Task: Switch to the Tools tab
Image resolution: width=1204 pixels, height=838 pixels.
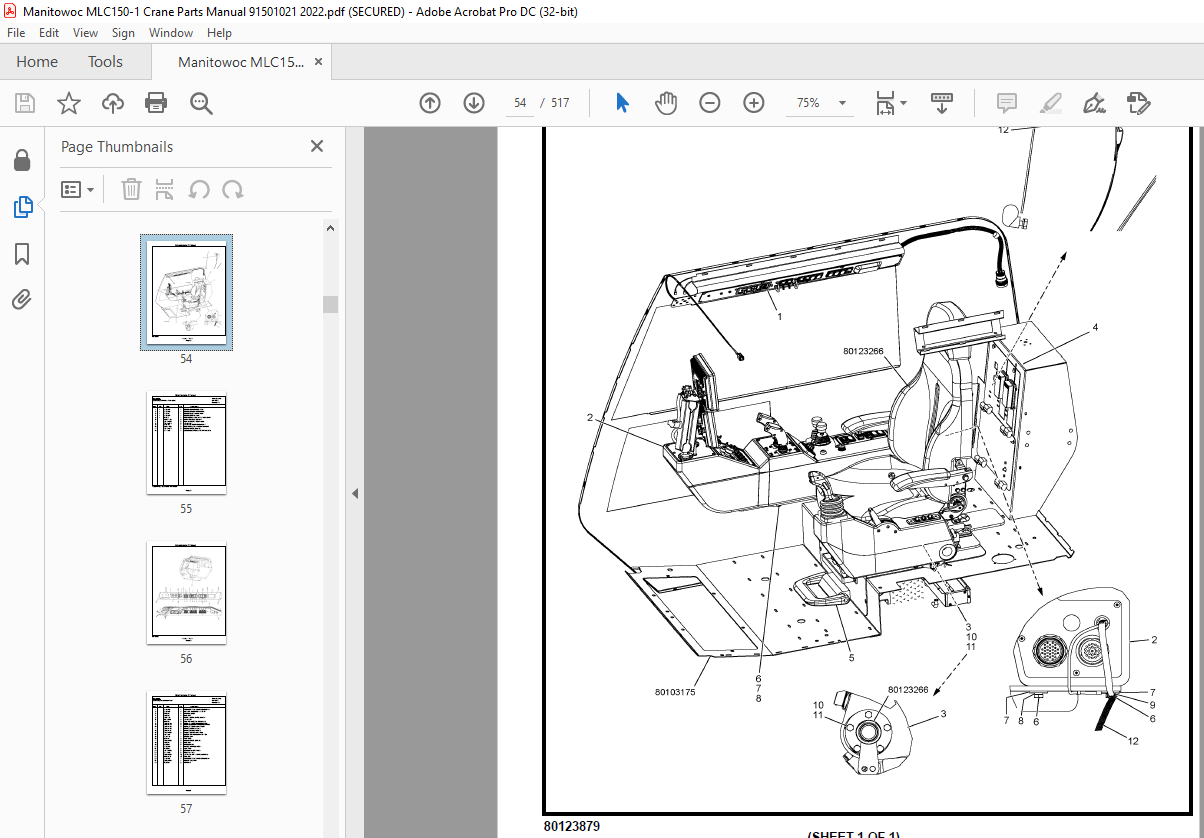Action: (105, 62)
